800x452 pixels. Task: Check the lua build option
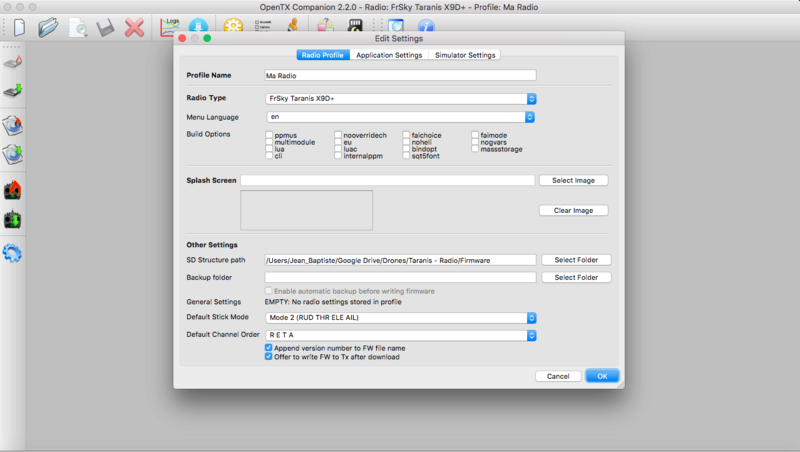pyautogui.click(x=269, y=149)
